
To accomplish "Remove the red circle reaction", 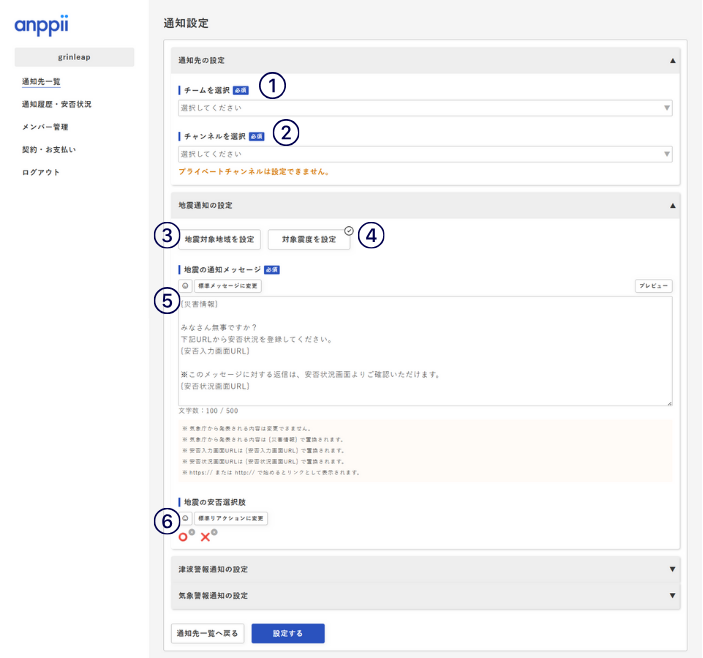I will coord(191,532).
